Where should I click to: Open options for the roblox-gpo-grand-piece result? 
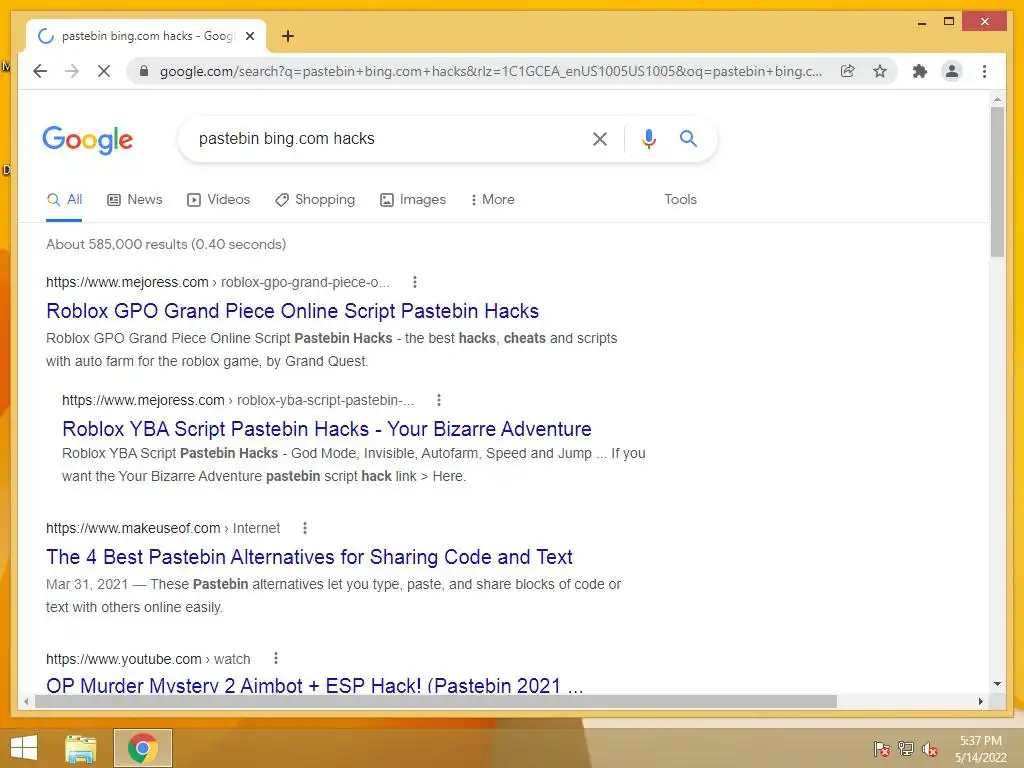click(415, 282)
